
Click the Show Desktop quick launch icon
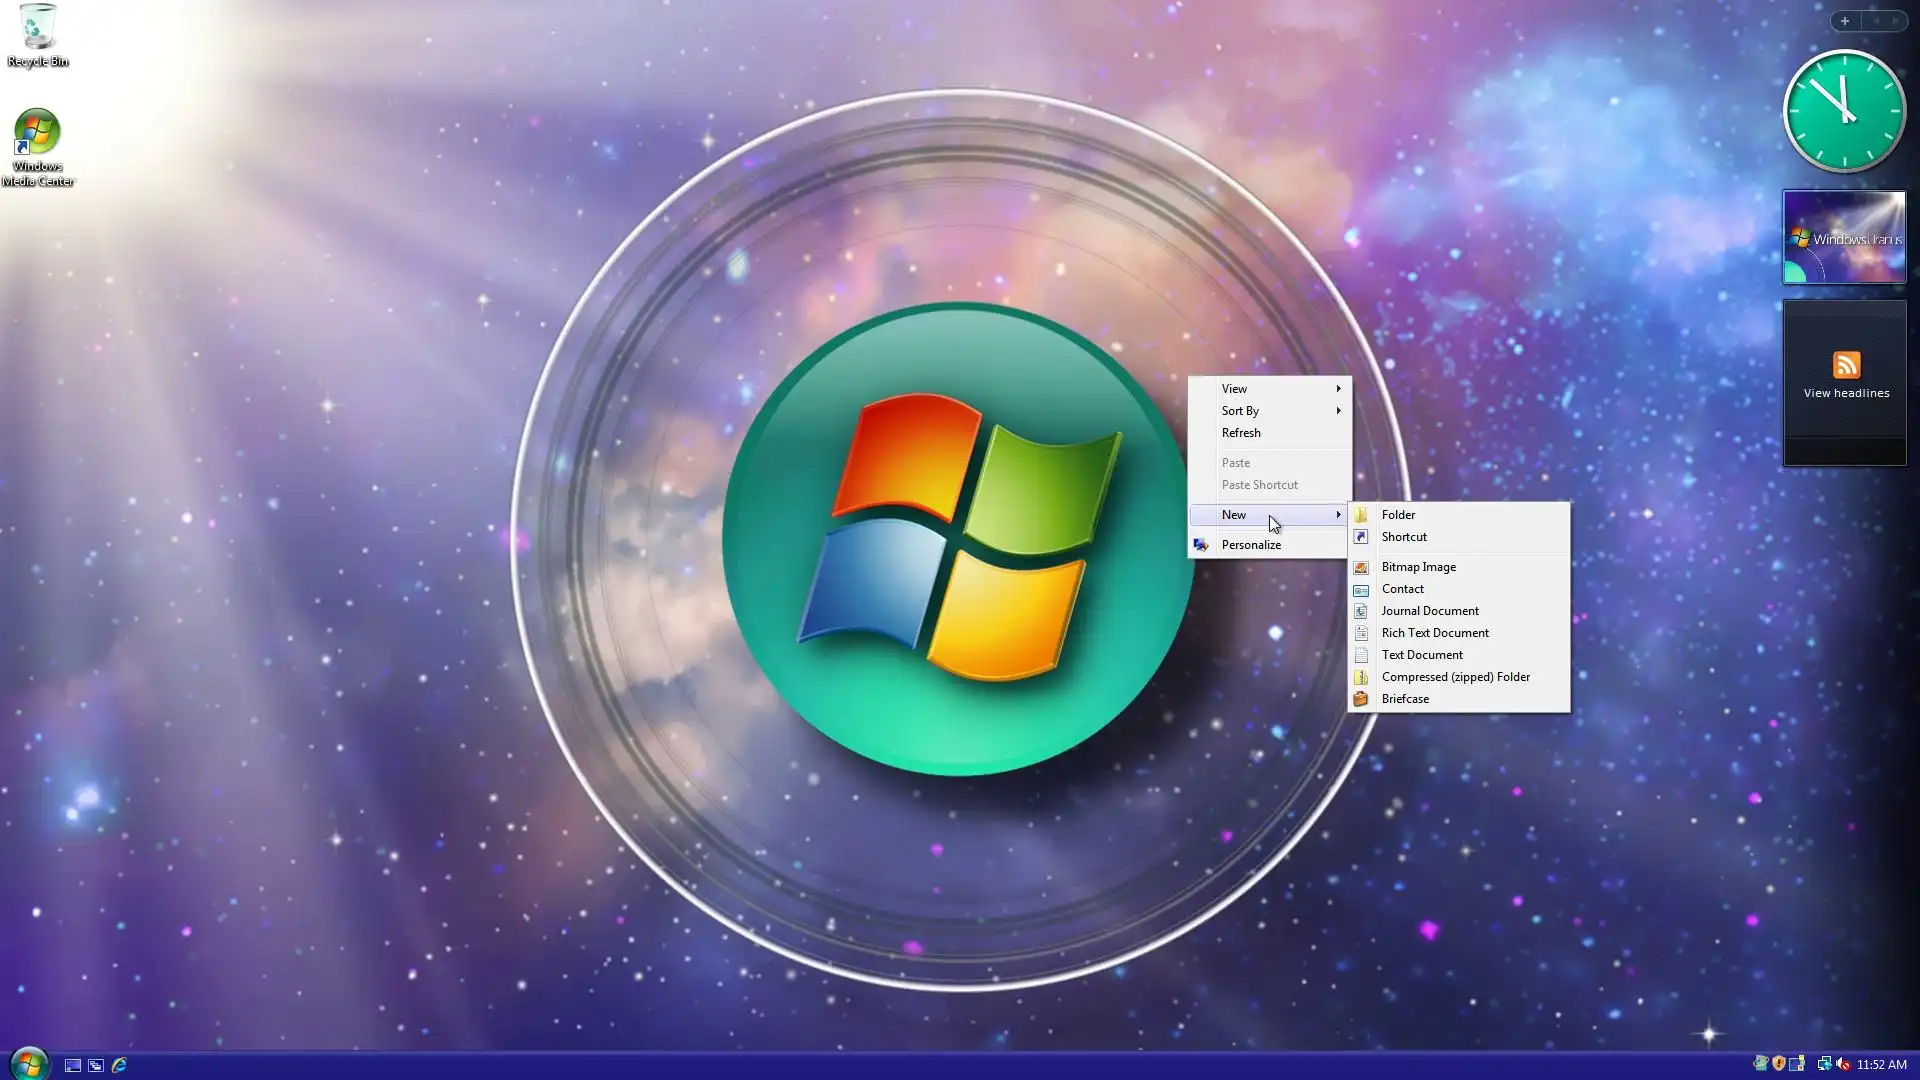coord(73,1065)
